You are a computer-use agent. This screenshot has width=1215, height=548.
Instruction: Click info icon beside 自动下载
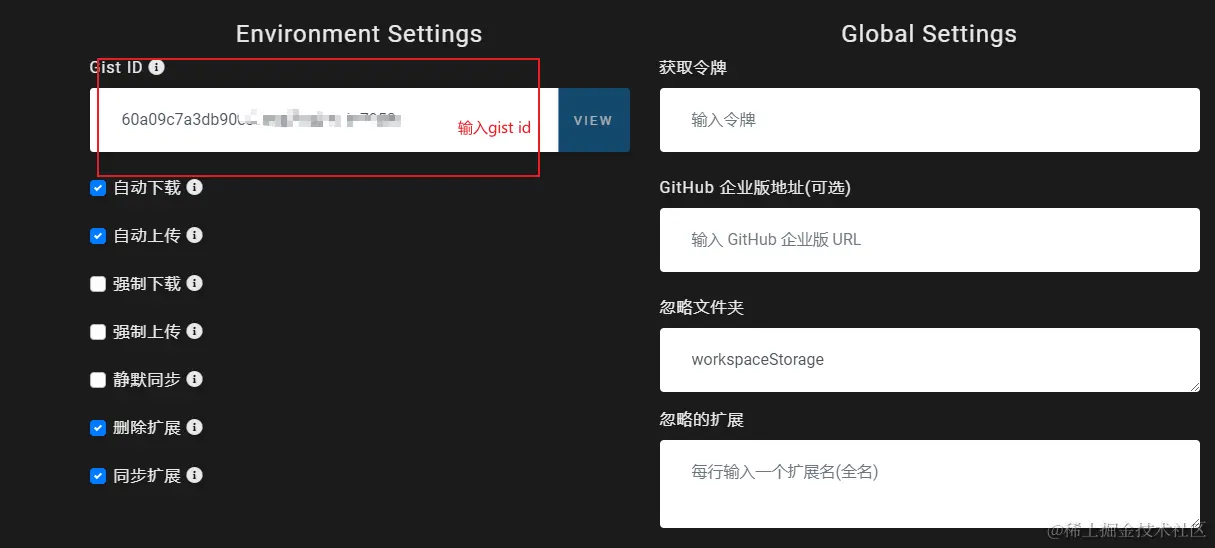[195, 187]
